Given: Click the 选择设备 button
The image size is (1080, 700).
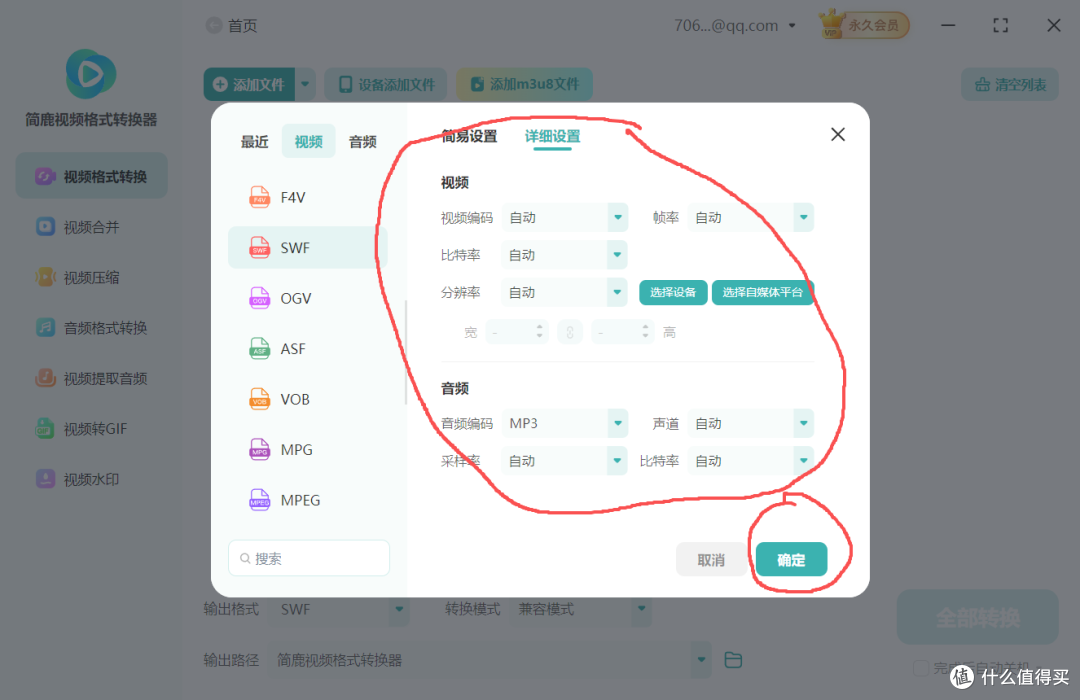Looking at the screenshot, I should pyautogui.click(x=673, y=292).
